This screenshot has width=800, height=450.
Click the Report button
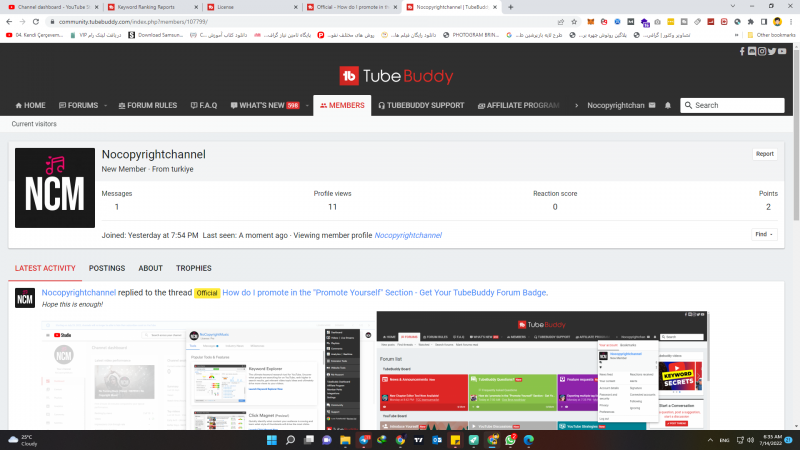764,154
